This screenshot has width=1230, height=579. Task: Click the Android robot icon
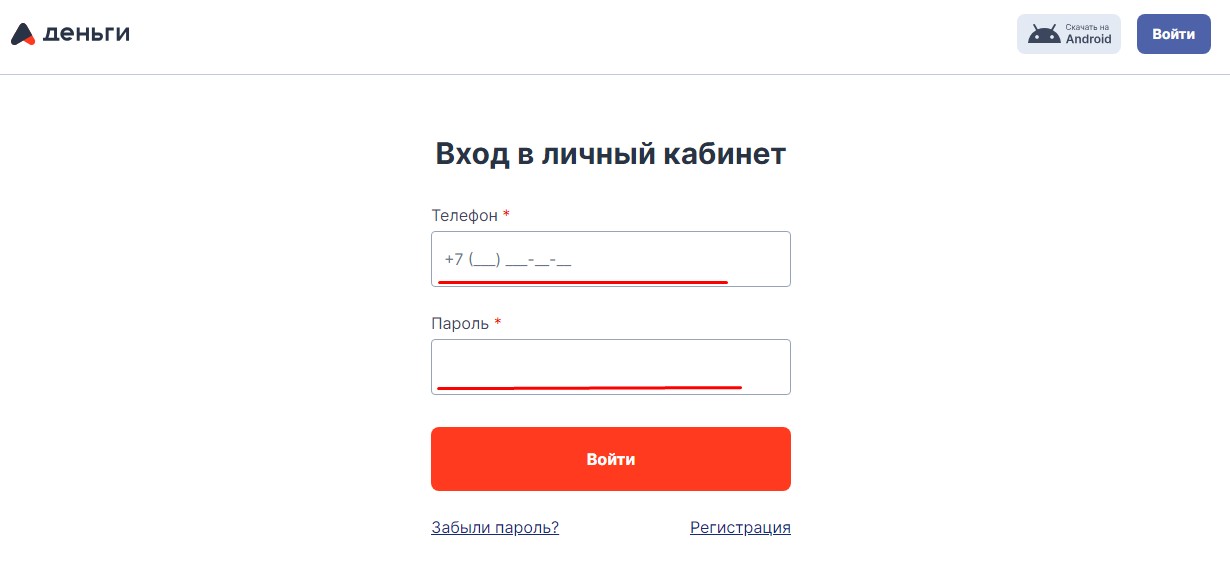pyautogui.click(x=1044, y=34)
